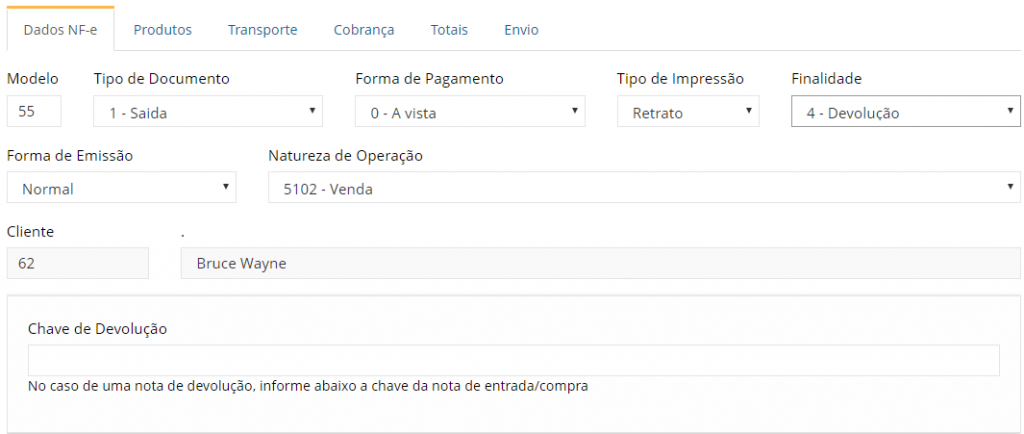Open the Forma de Emissão dropdown
1024x434 pixels.
click(x=121, y=188)
